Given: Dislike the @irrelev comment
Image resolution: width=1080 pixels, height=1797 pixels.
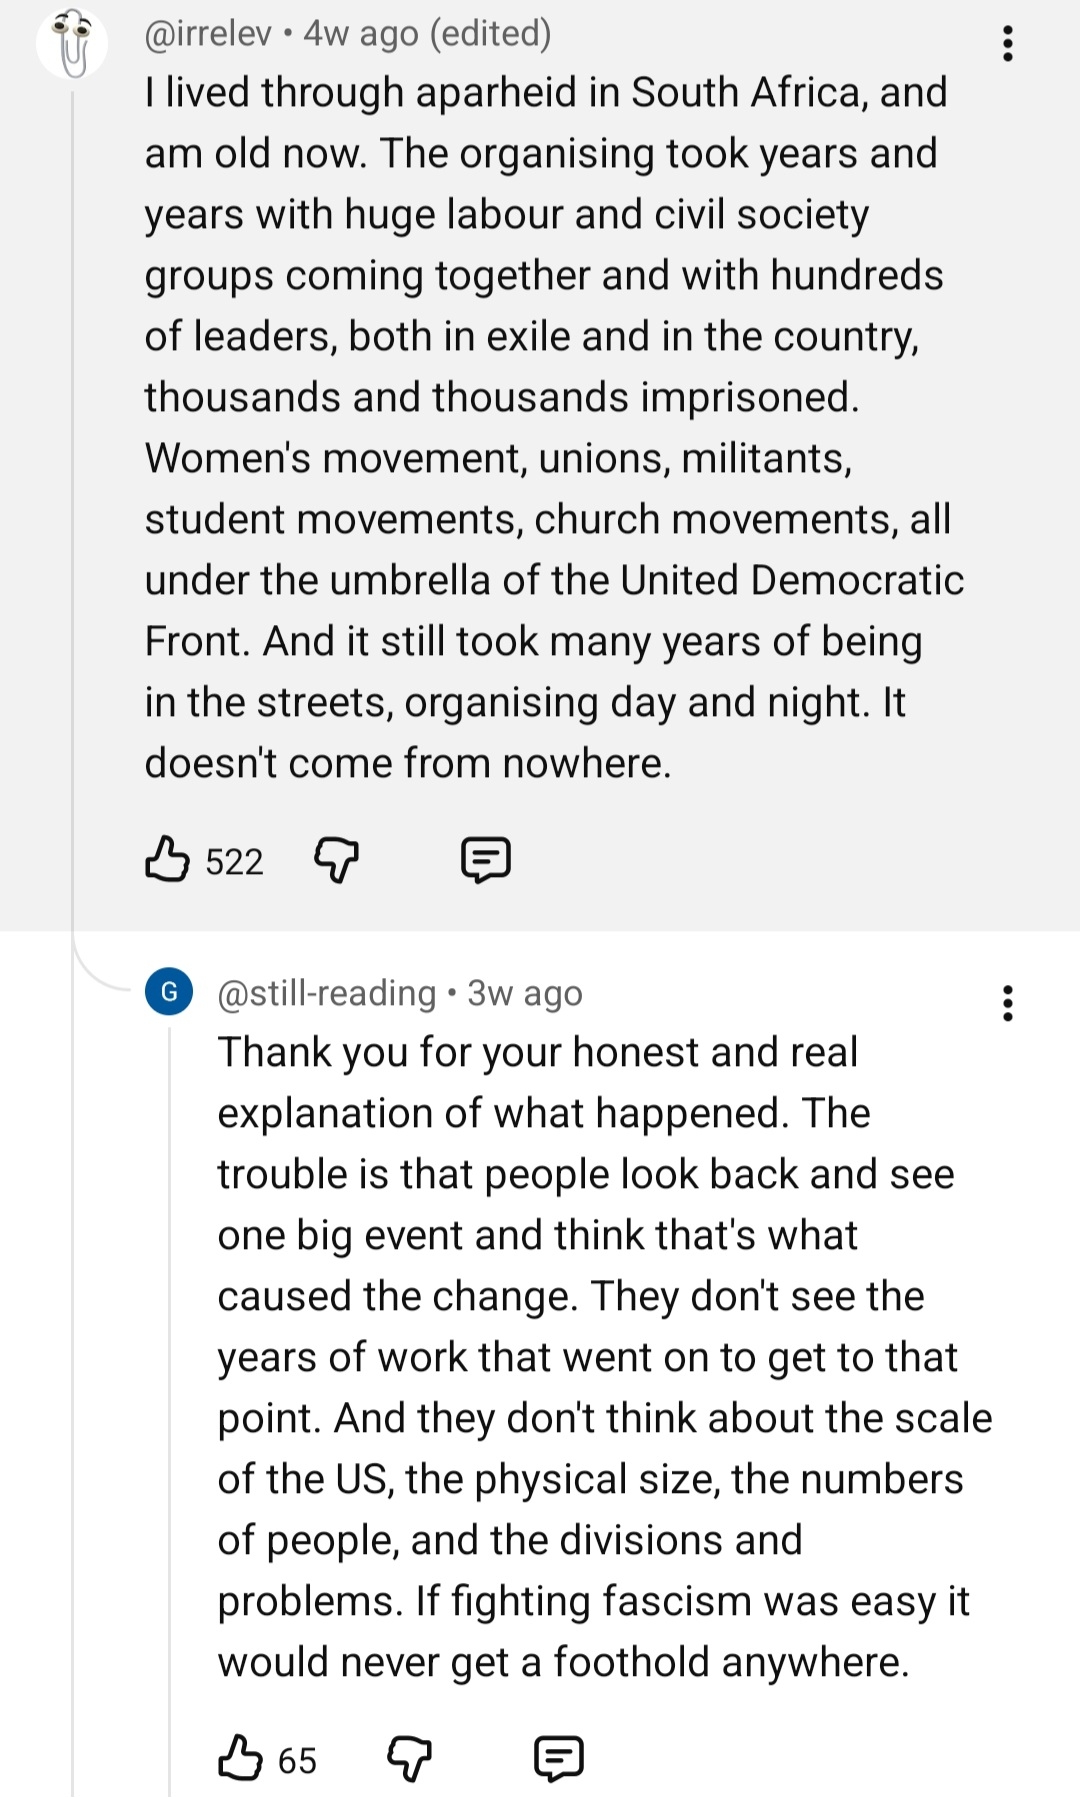Looking at the screenshot, I should (x=337, y=860).
